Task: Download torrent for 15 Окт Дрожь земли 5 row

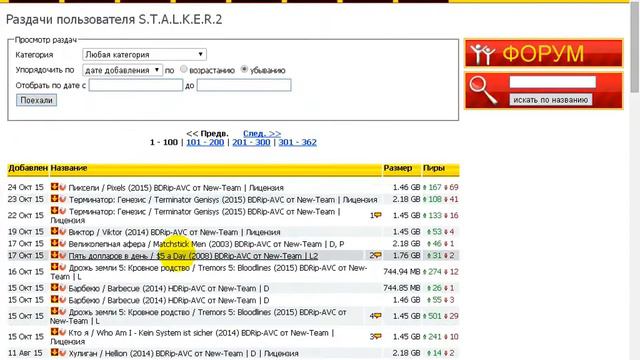Action: (x=54, y=311)
